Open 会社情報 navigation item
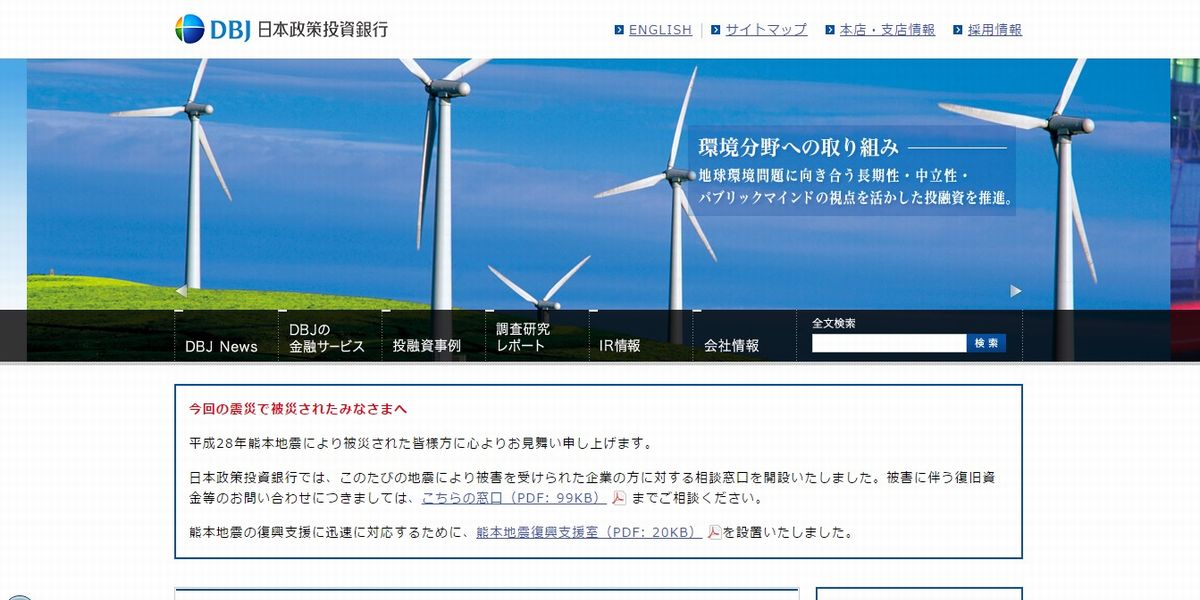Screen dimensions: 1200x600 (731, 346)
